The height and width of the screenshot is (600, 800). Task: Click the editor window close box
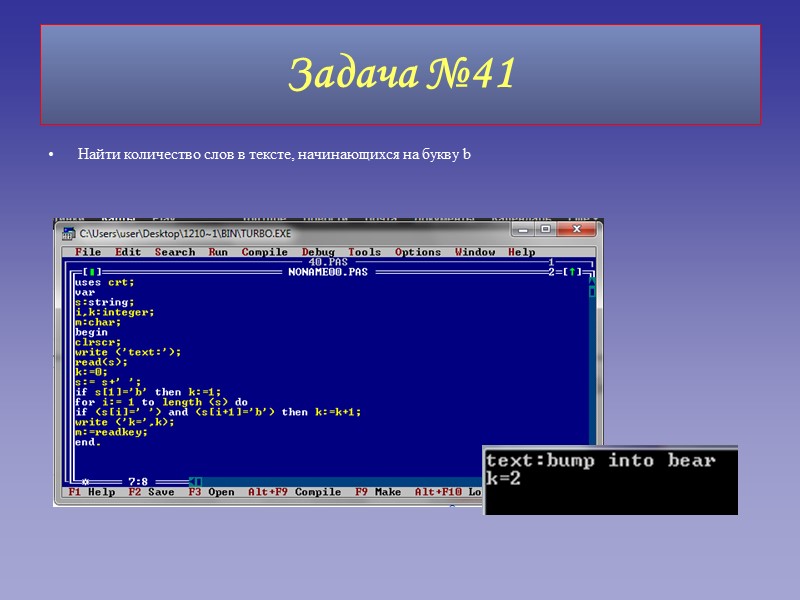[x=92, y=272]
